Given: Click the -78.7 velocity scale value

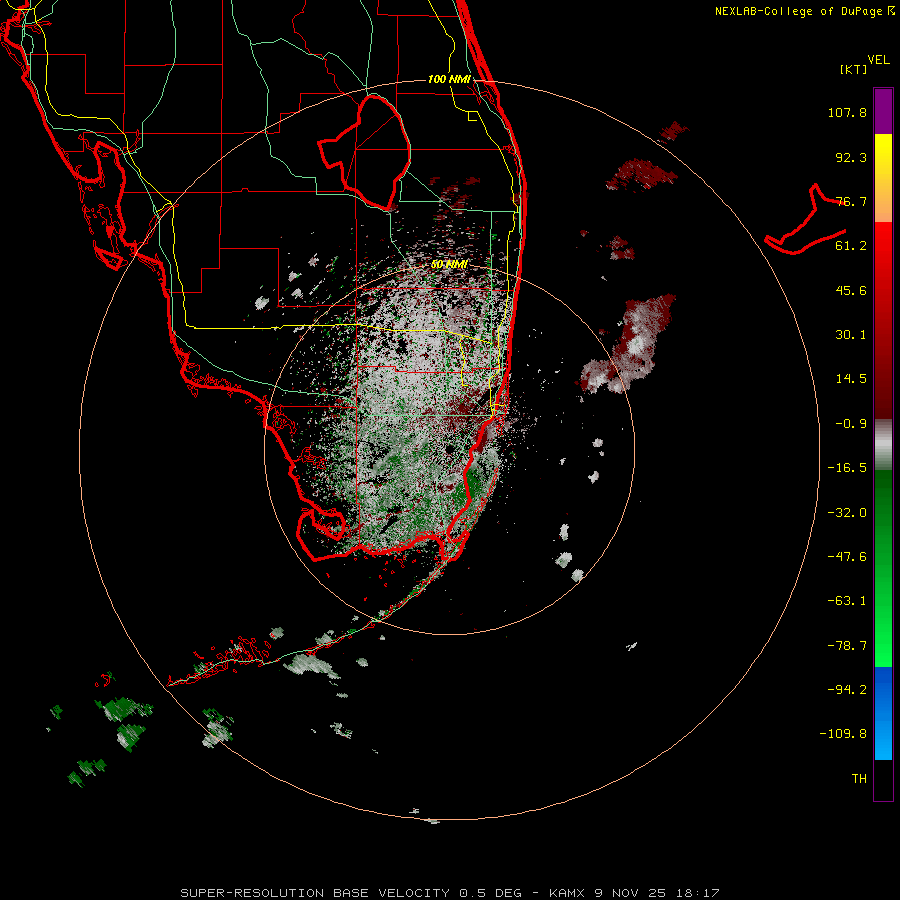Looking at the screenshot, I should pyautogui.click(x=847, y=646).
